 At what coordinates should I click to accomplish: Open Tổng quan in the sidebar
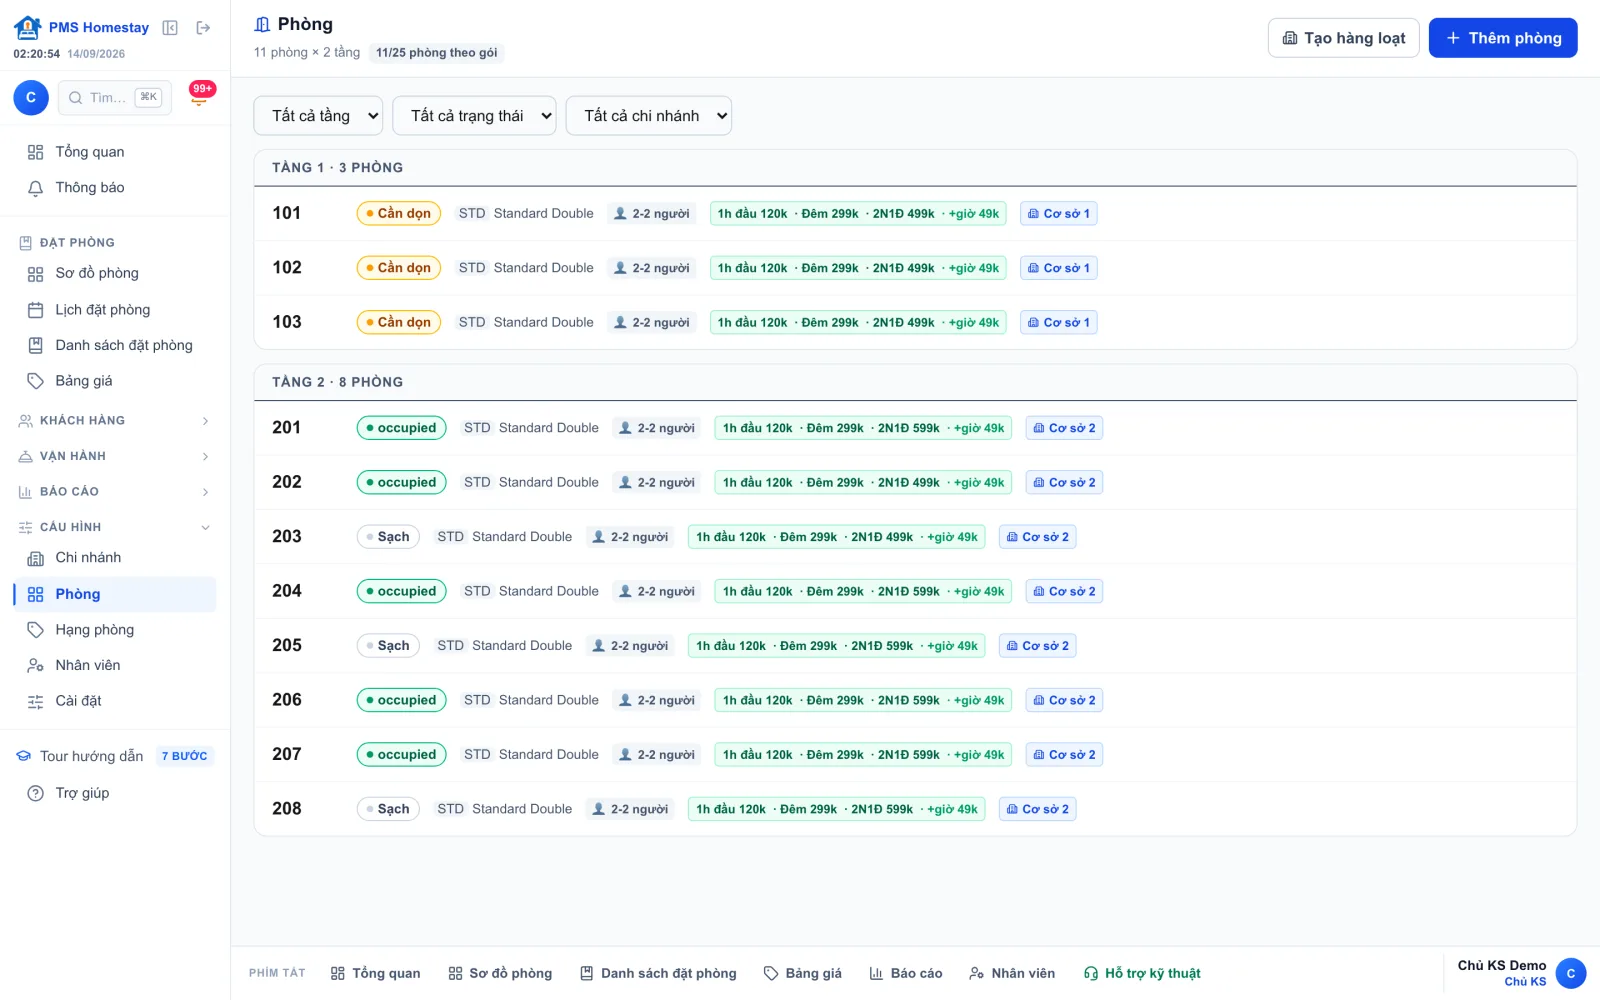pos(115,152)
